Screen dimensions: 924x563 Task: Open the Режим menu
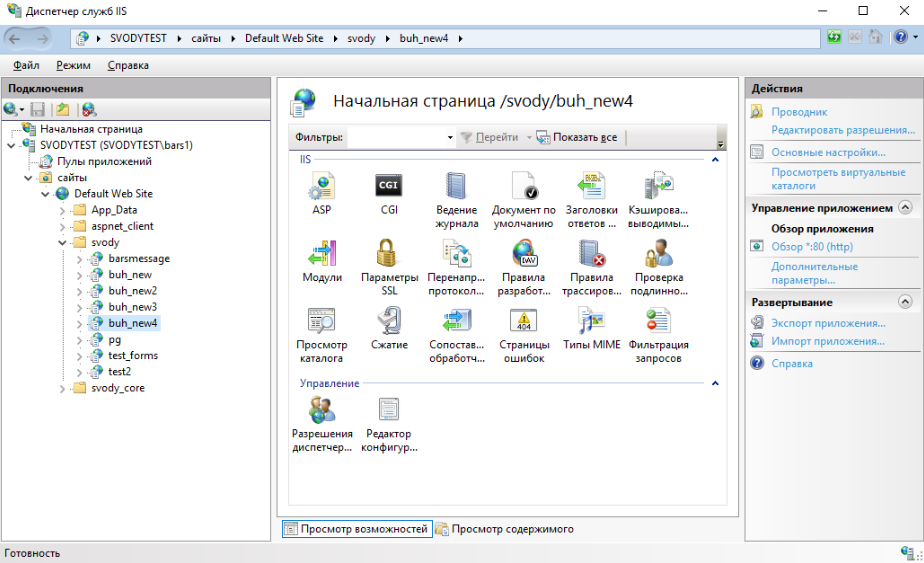click(73, 65)
